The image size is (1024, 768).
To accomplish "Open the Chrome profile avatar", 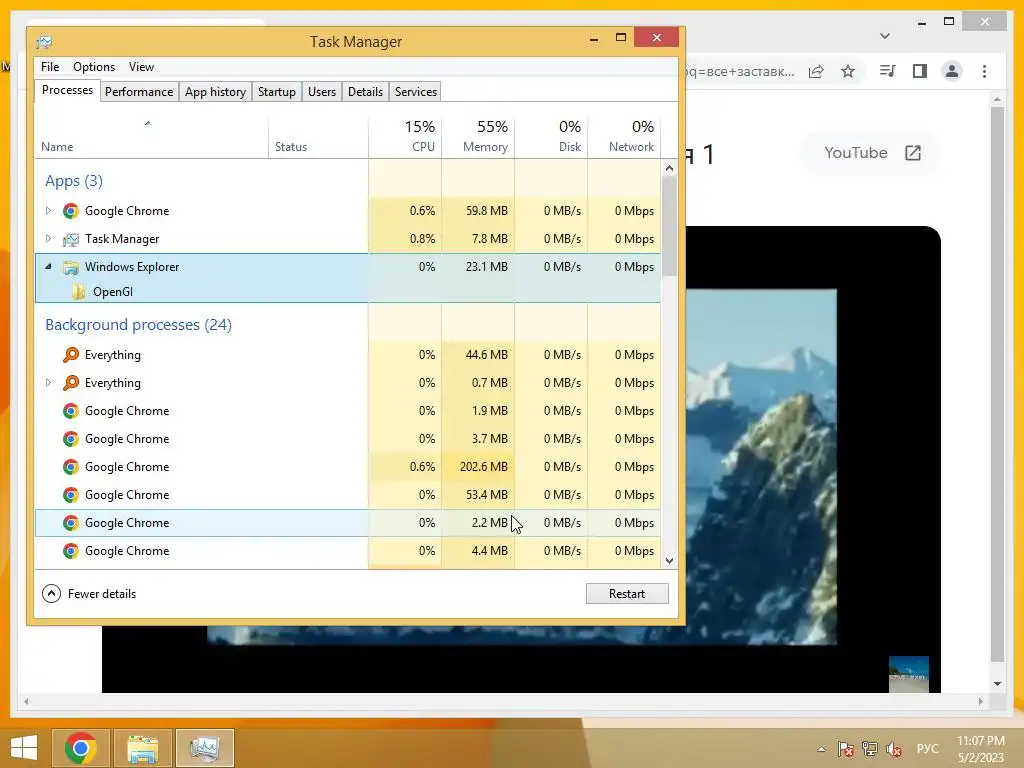I will point(952,71).
